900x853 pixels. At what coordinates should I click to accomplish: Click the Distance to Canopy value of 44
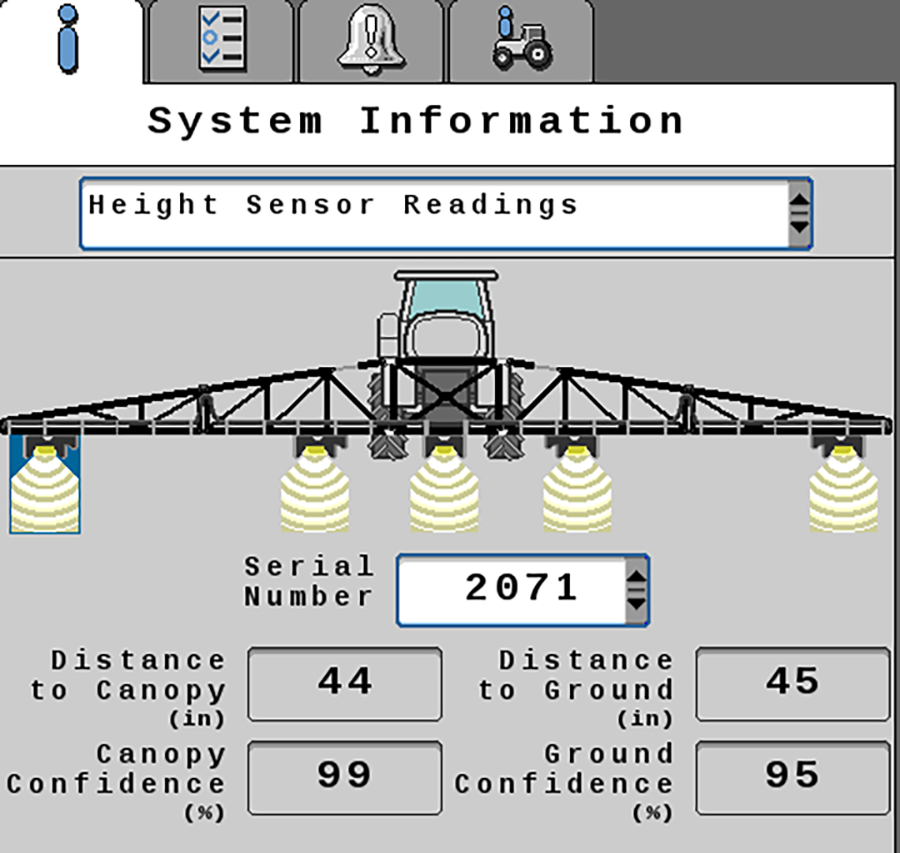click(x=344, y=684)
